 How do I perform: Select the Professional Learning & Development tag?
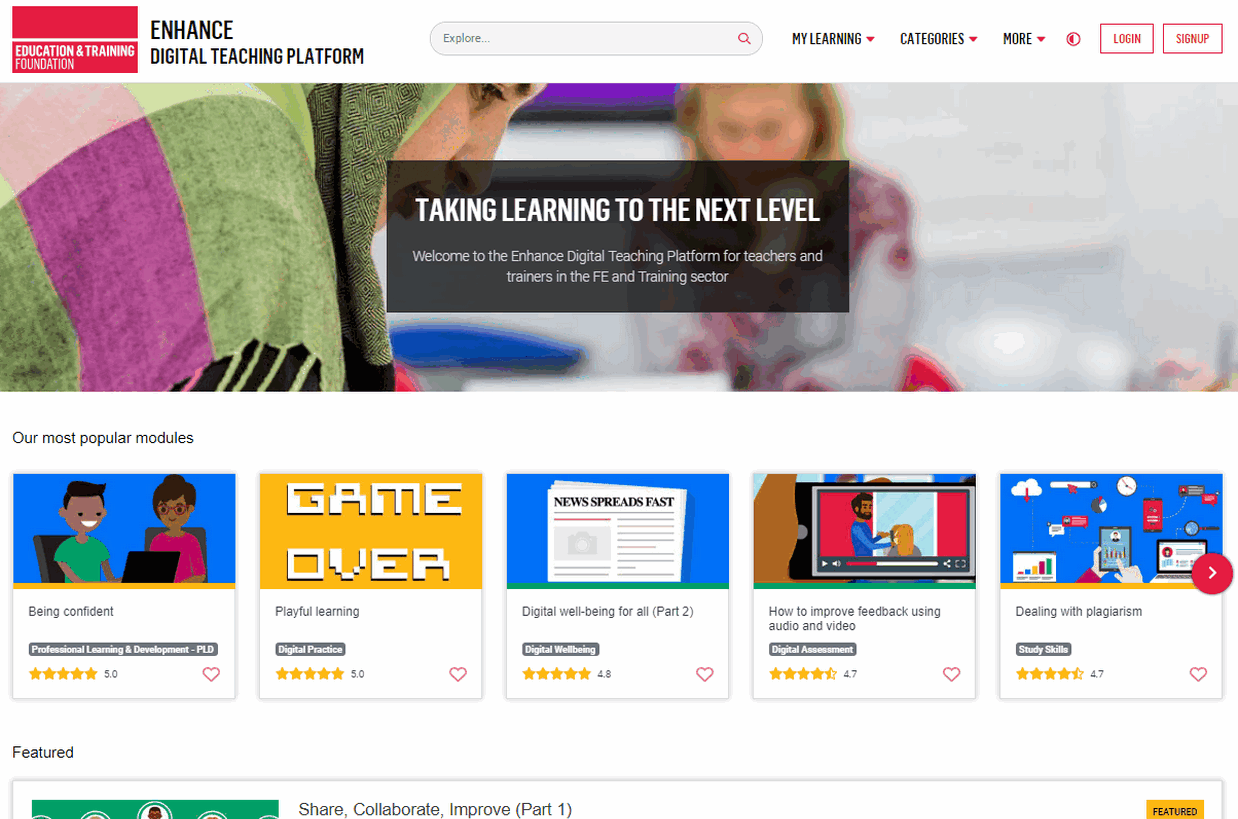[123, 649]
